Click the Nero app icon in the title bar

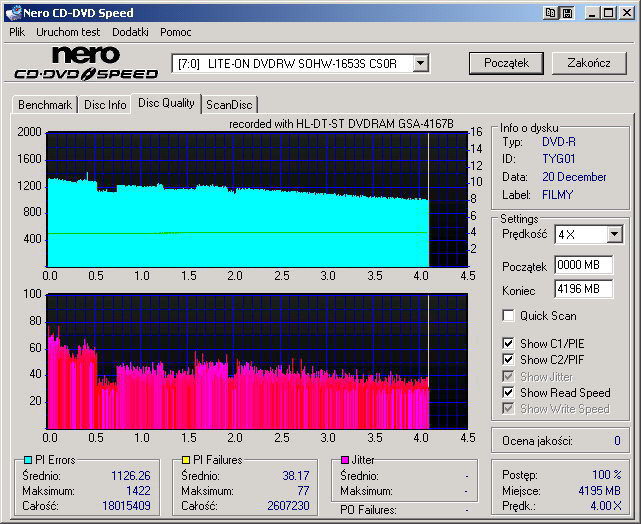[12, 13]
